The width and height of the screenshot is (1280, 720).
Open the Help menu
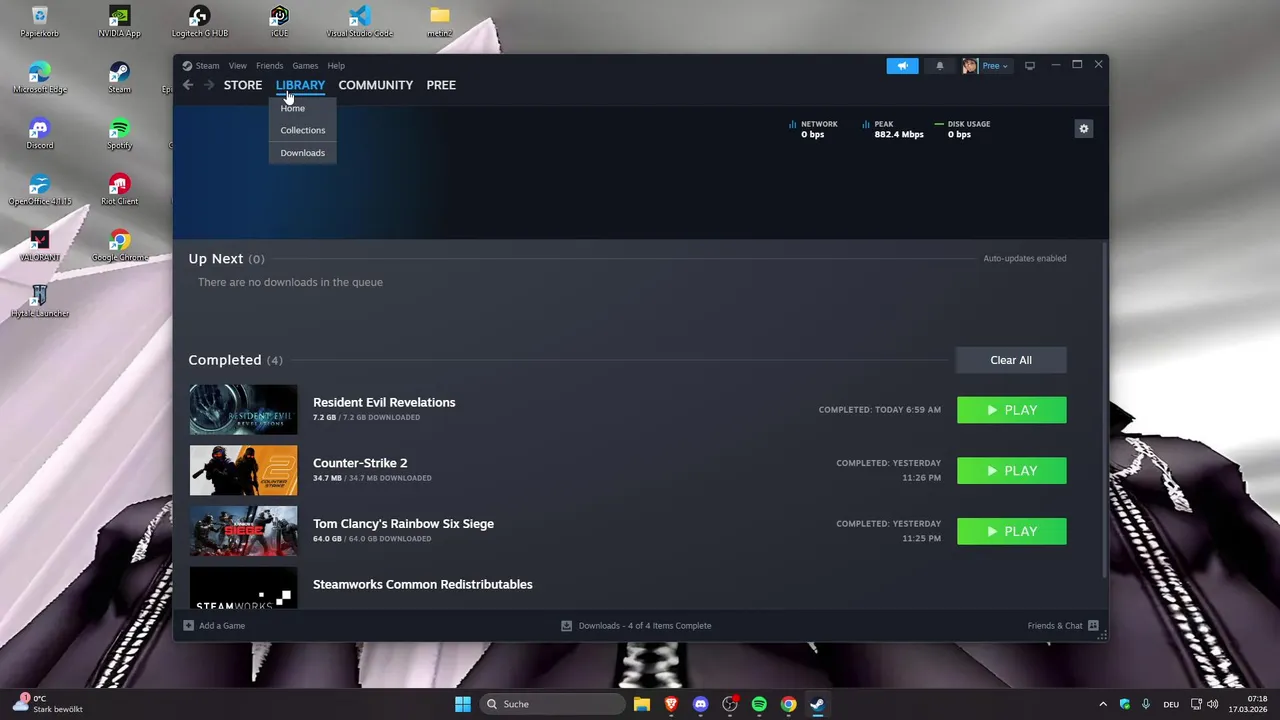click(x=336, y=66)
